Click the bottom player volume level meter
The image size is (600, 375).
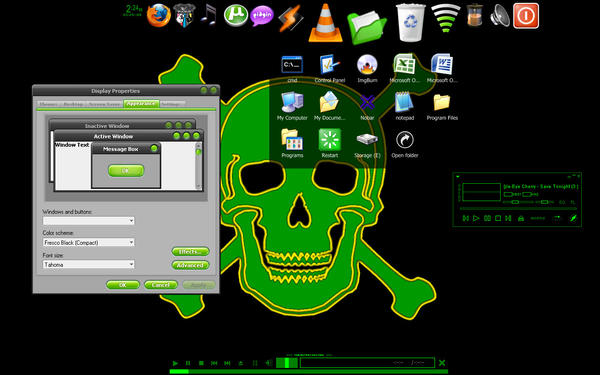(x=287, y=363)
